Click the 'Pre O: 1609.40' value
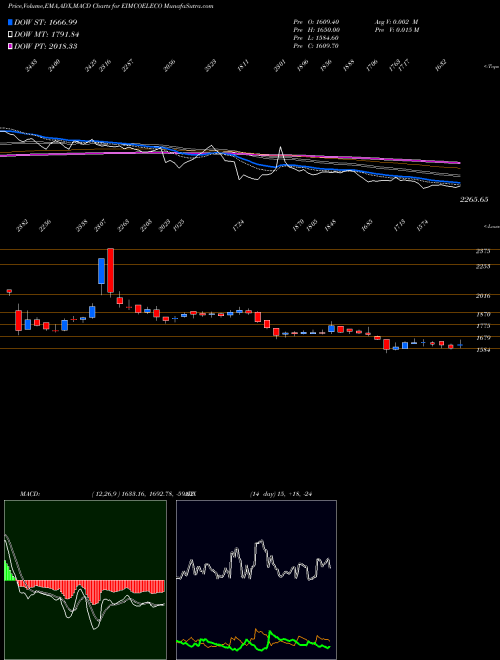Viewport: 500px width, 660px height. [x=316, y=21]
